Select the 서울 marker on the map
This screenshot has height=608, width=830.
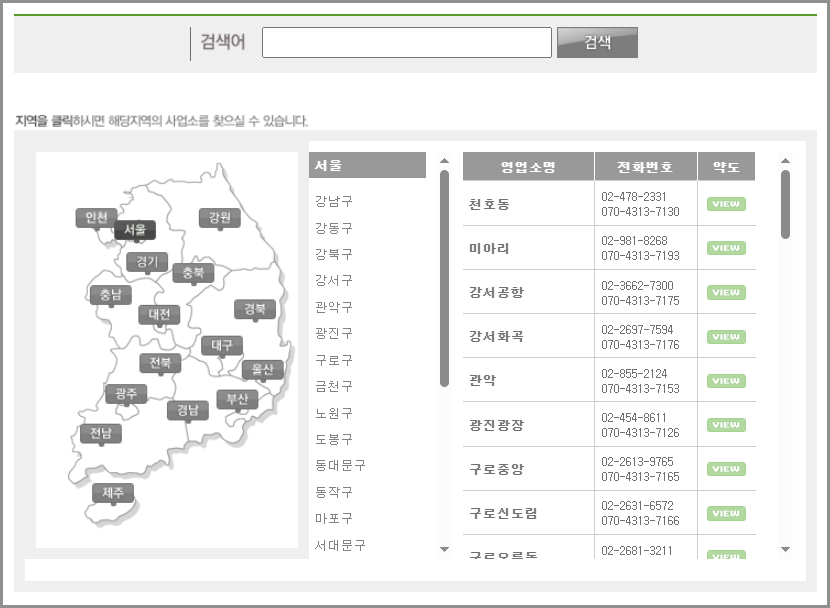coord(135,230)
